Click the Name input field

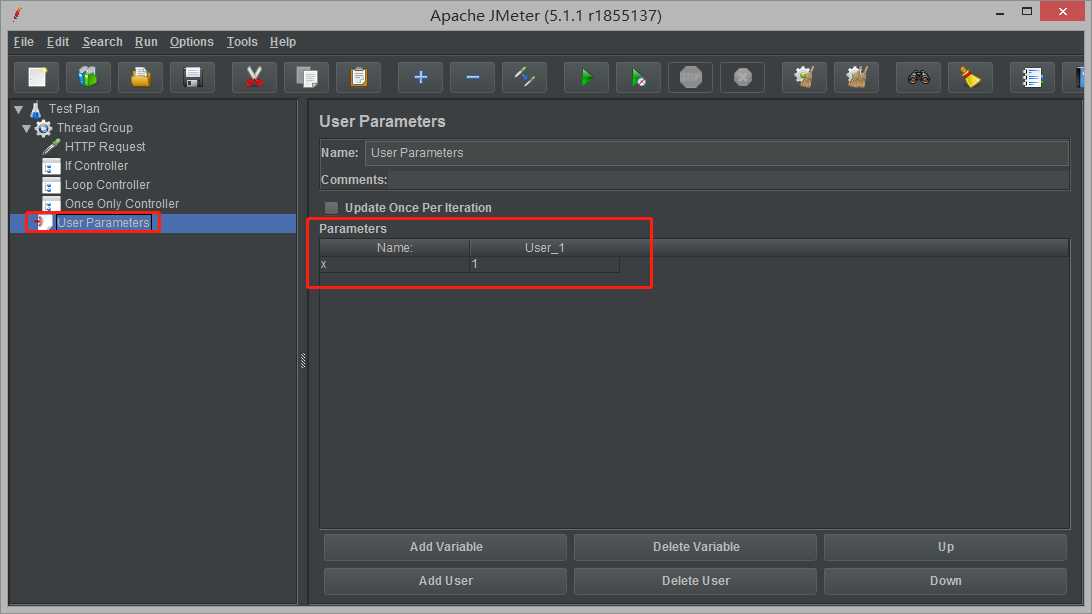pyautogui.click(x=717, y=153)
